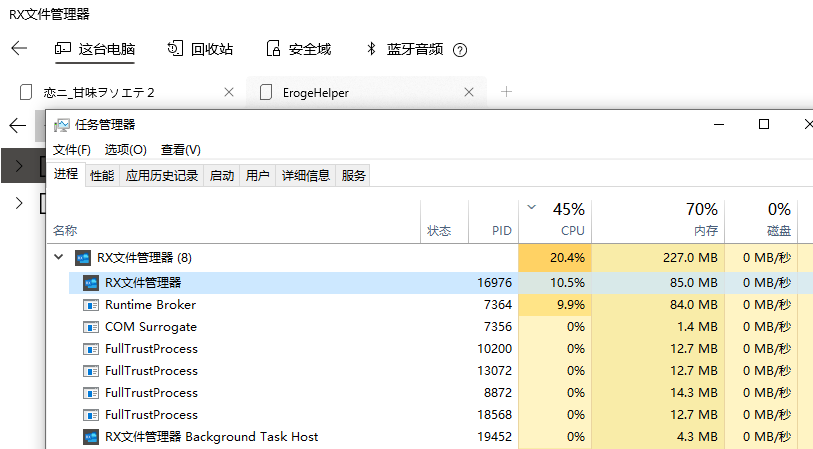
Task: Click 227.0 MB memory value
Action: point(690,258)
